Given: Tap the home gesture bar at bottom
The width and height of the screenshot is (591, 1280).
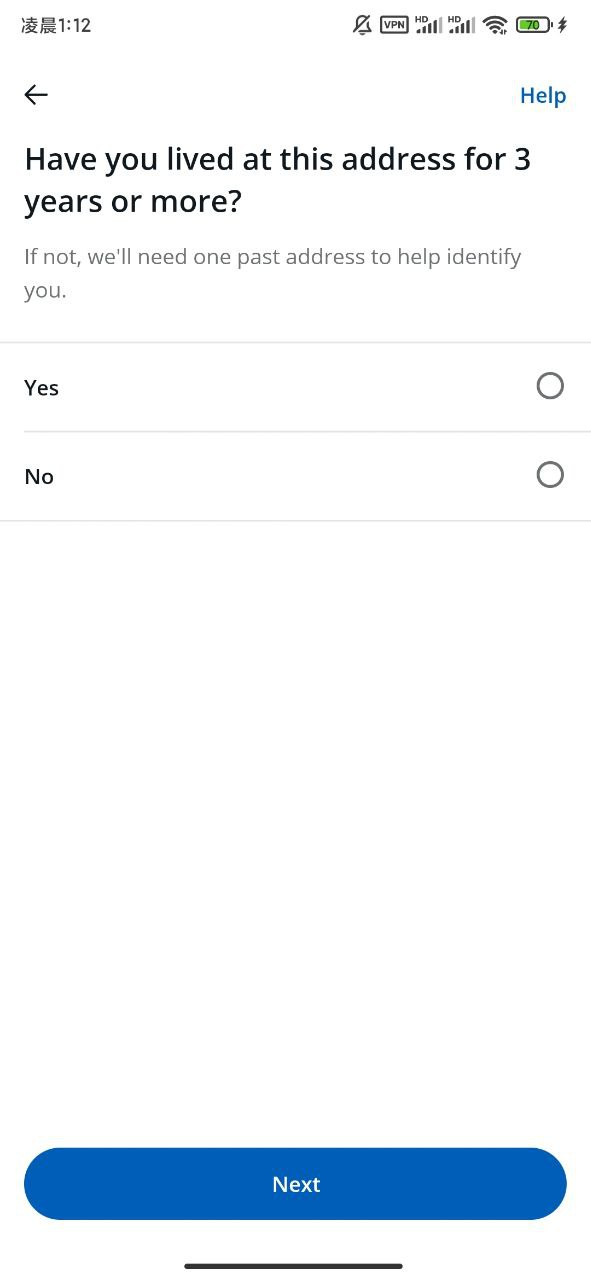Looking at the screenshot, I should (295, 1266).
